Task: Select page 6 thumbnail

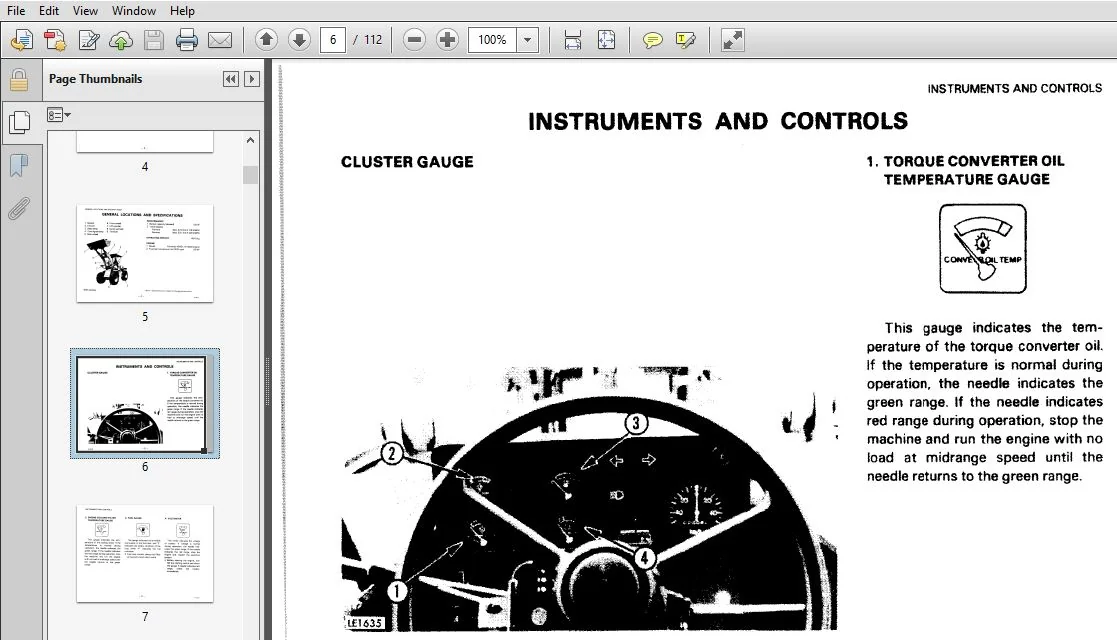Action: coord(145,403)
